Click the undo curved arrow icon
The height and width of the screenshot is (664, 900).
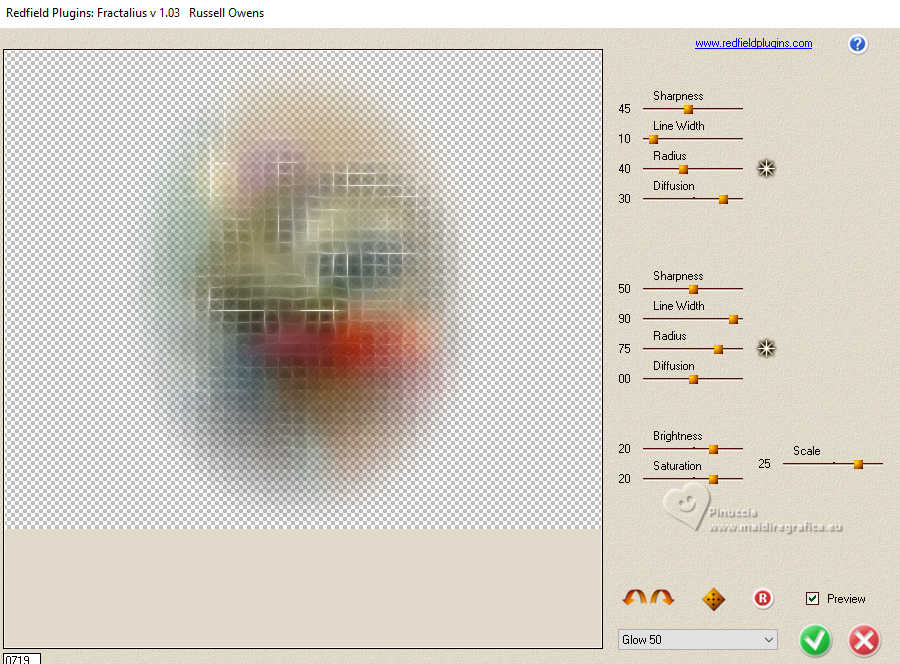(635, 599)
